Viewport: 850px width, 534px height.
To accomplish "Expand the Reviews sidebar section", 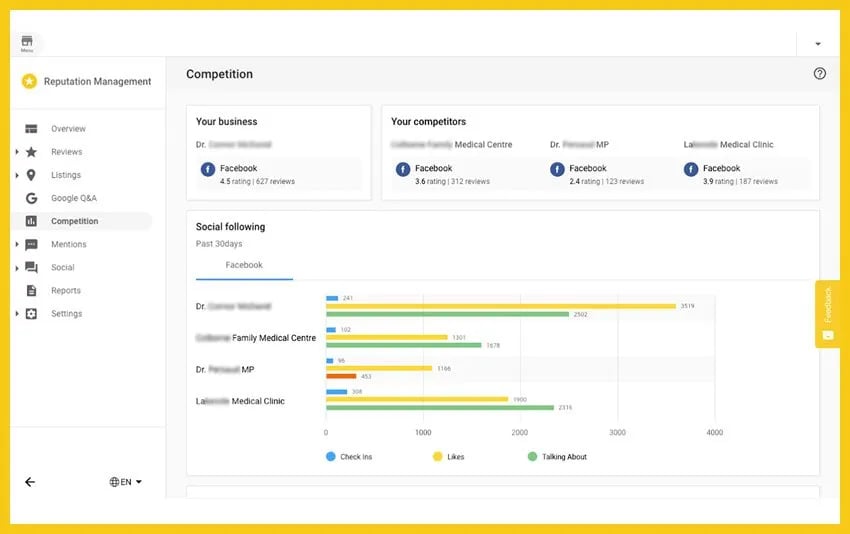I will tap(17, 152).
